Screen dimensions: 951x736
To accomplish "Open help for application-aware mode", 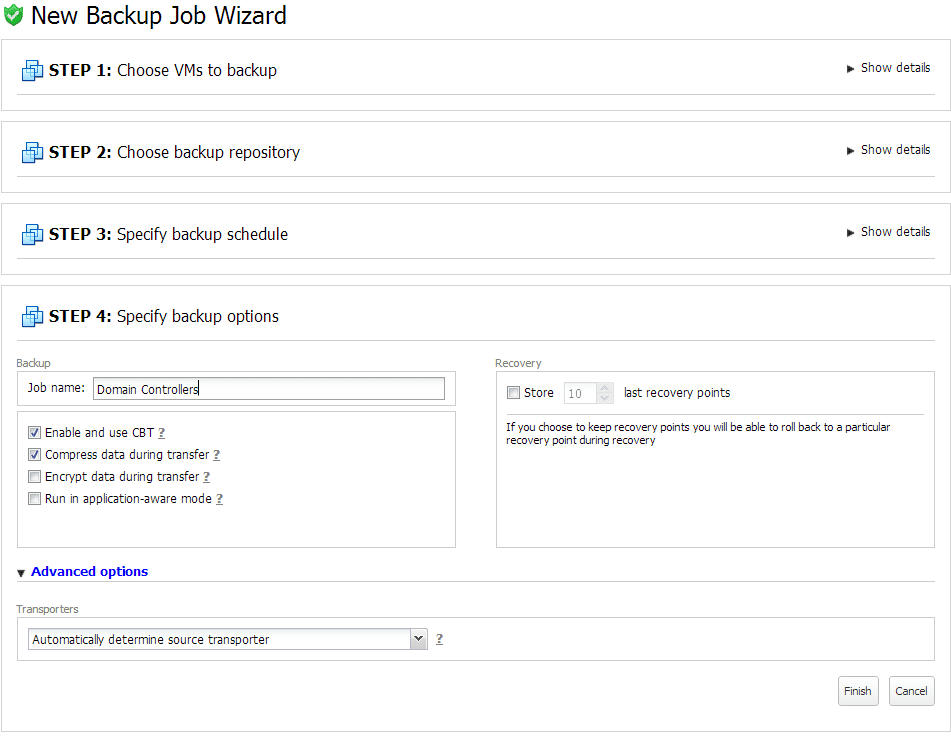I will (220, 499).
